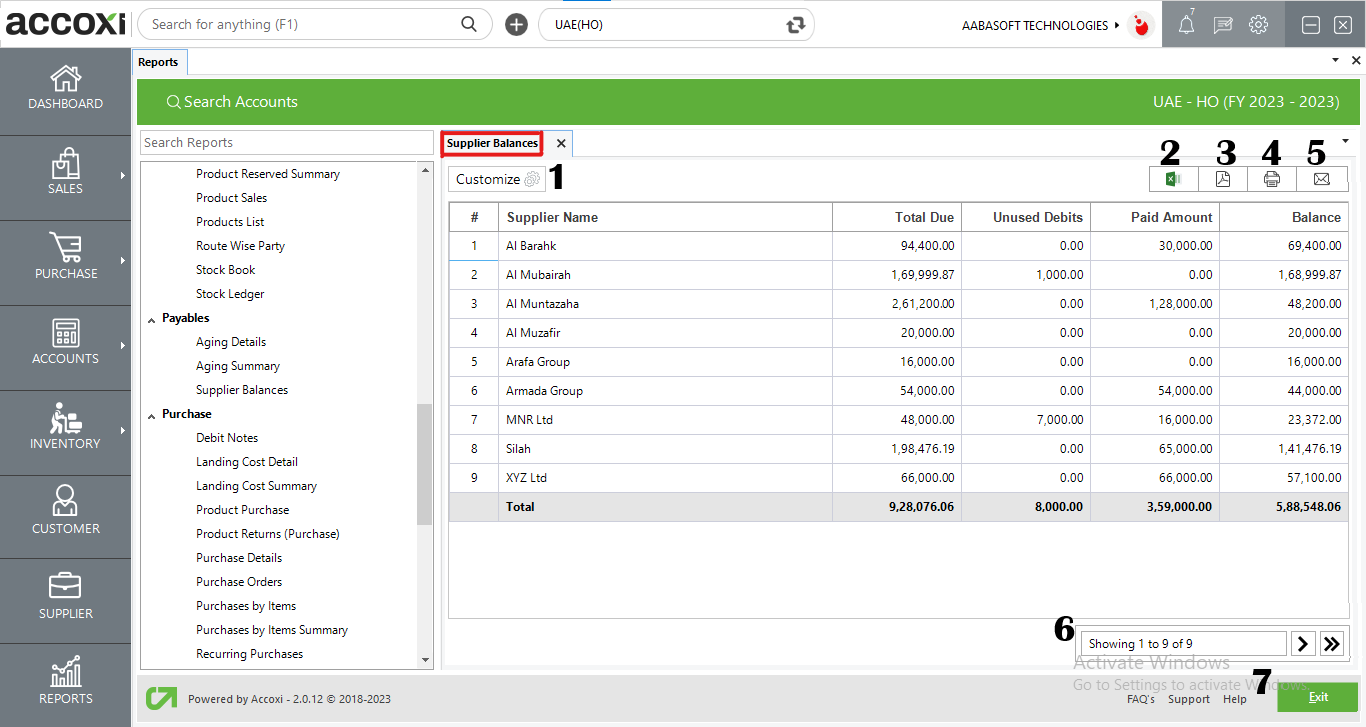Print the Supplier Balances report
Viewport: 1366px width, 727px height.
[1271, 179]
